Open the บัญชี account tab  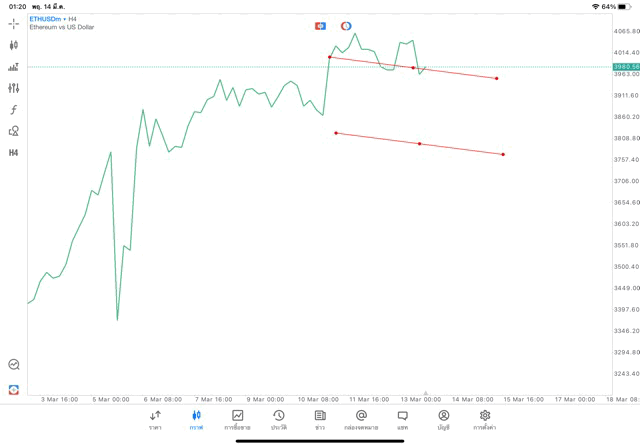click(x=443, y=419)
